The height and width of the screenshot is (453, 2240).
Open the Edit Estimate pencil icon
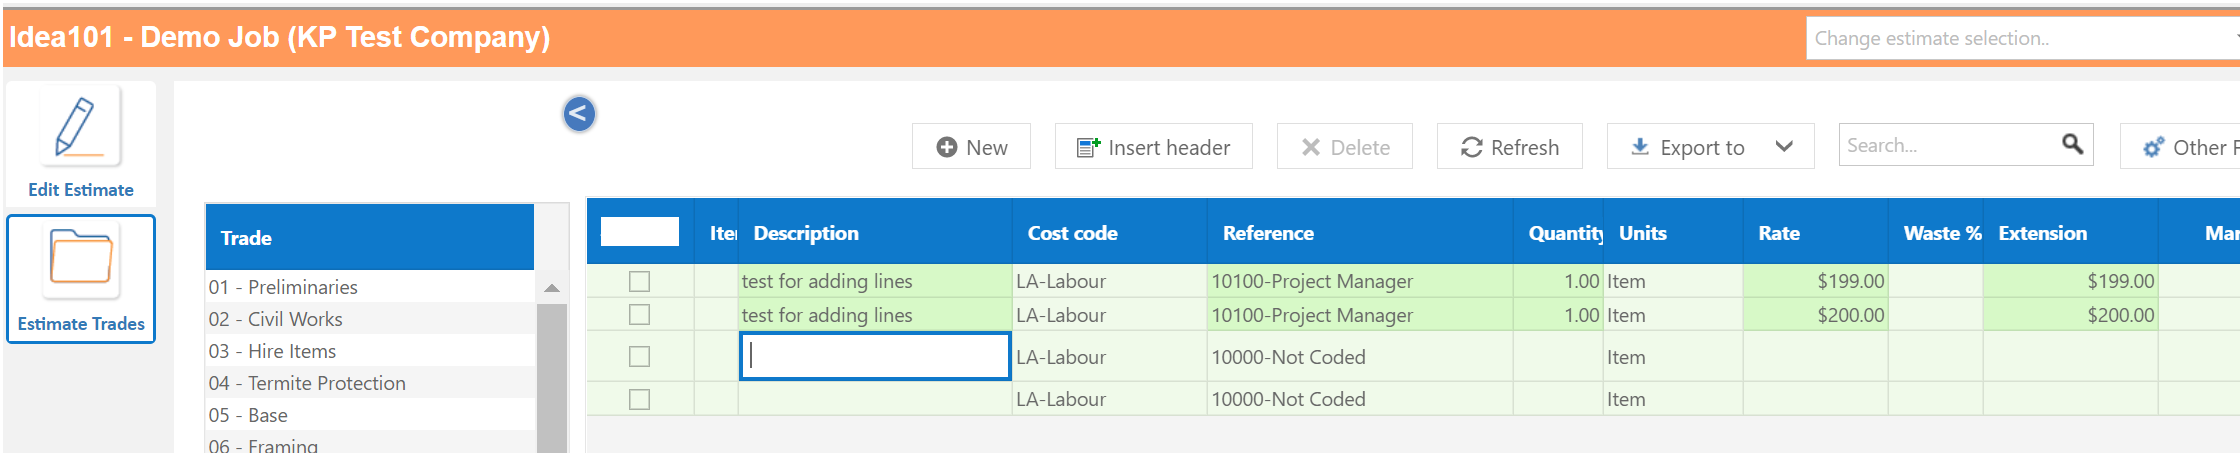point(80,127)
